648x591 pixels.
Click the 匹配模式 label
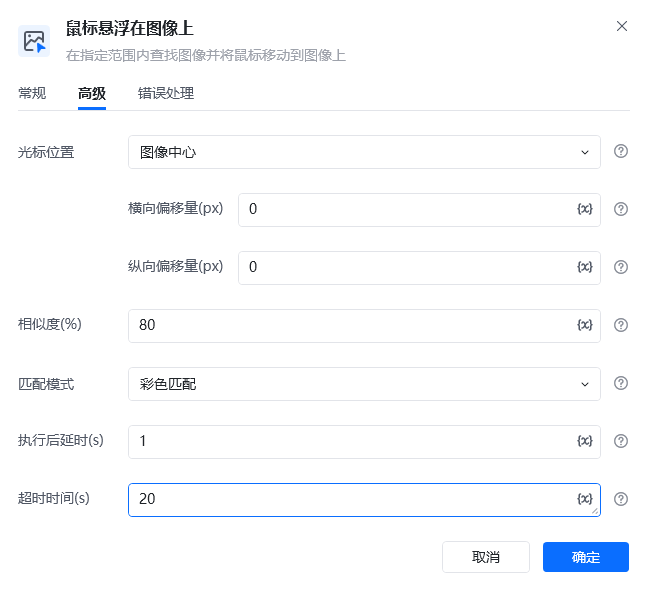coord(46,384)
